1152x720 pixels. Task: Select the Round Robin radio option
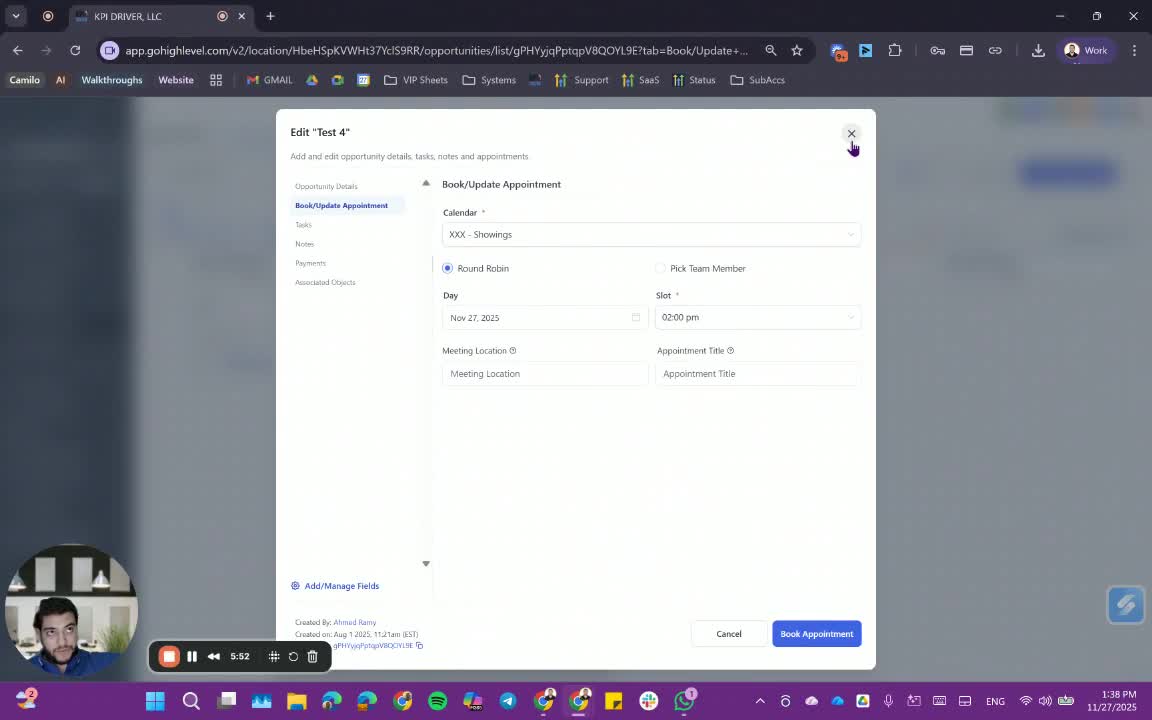pyautogui.click(x=447, y=268)
